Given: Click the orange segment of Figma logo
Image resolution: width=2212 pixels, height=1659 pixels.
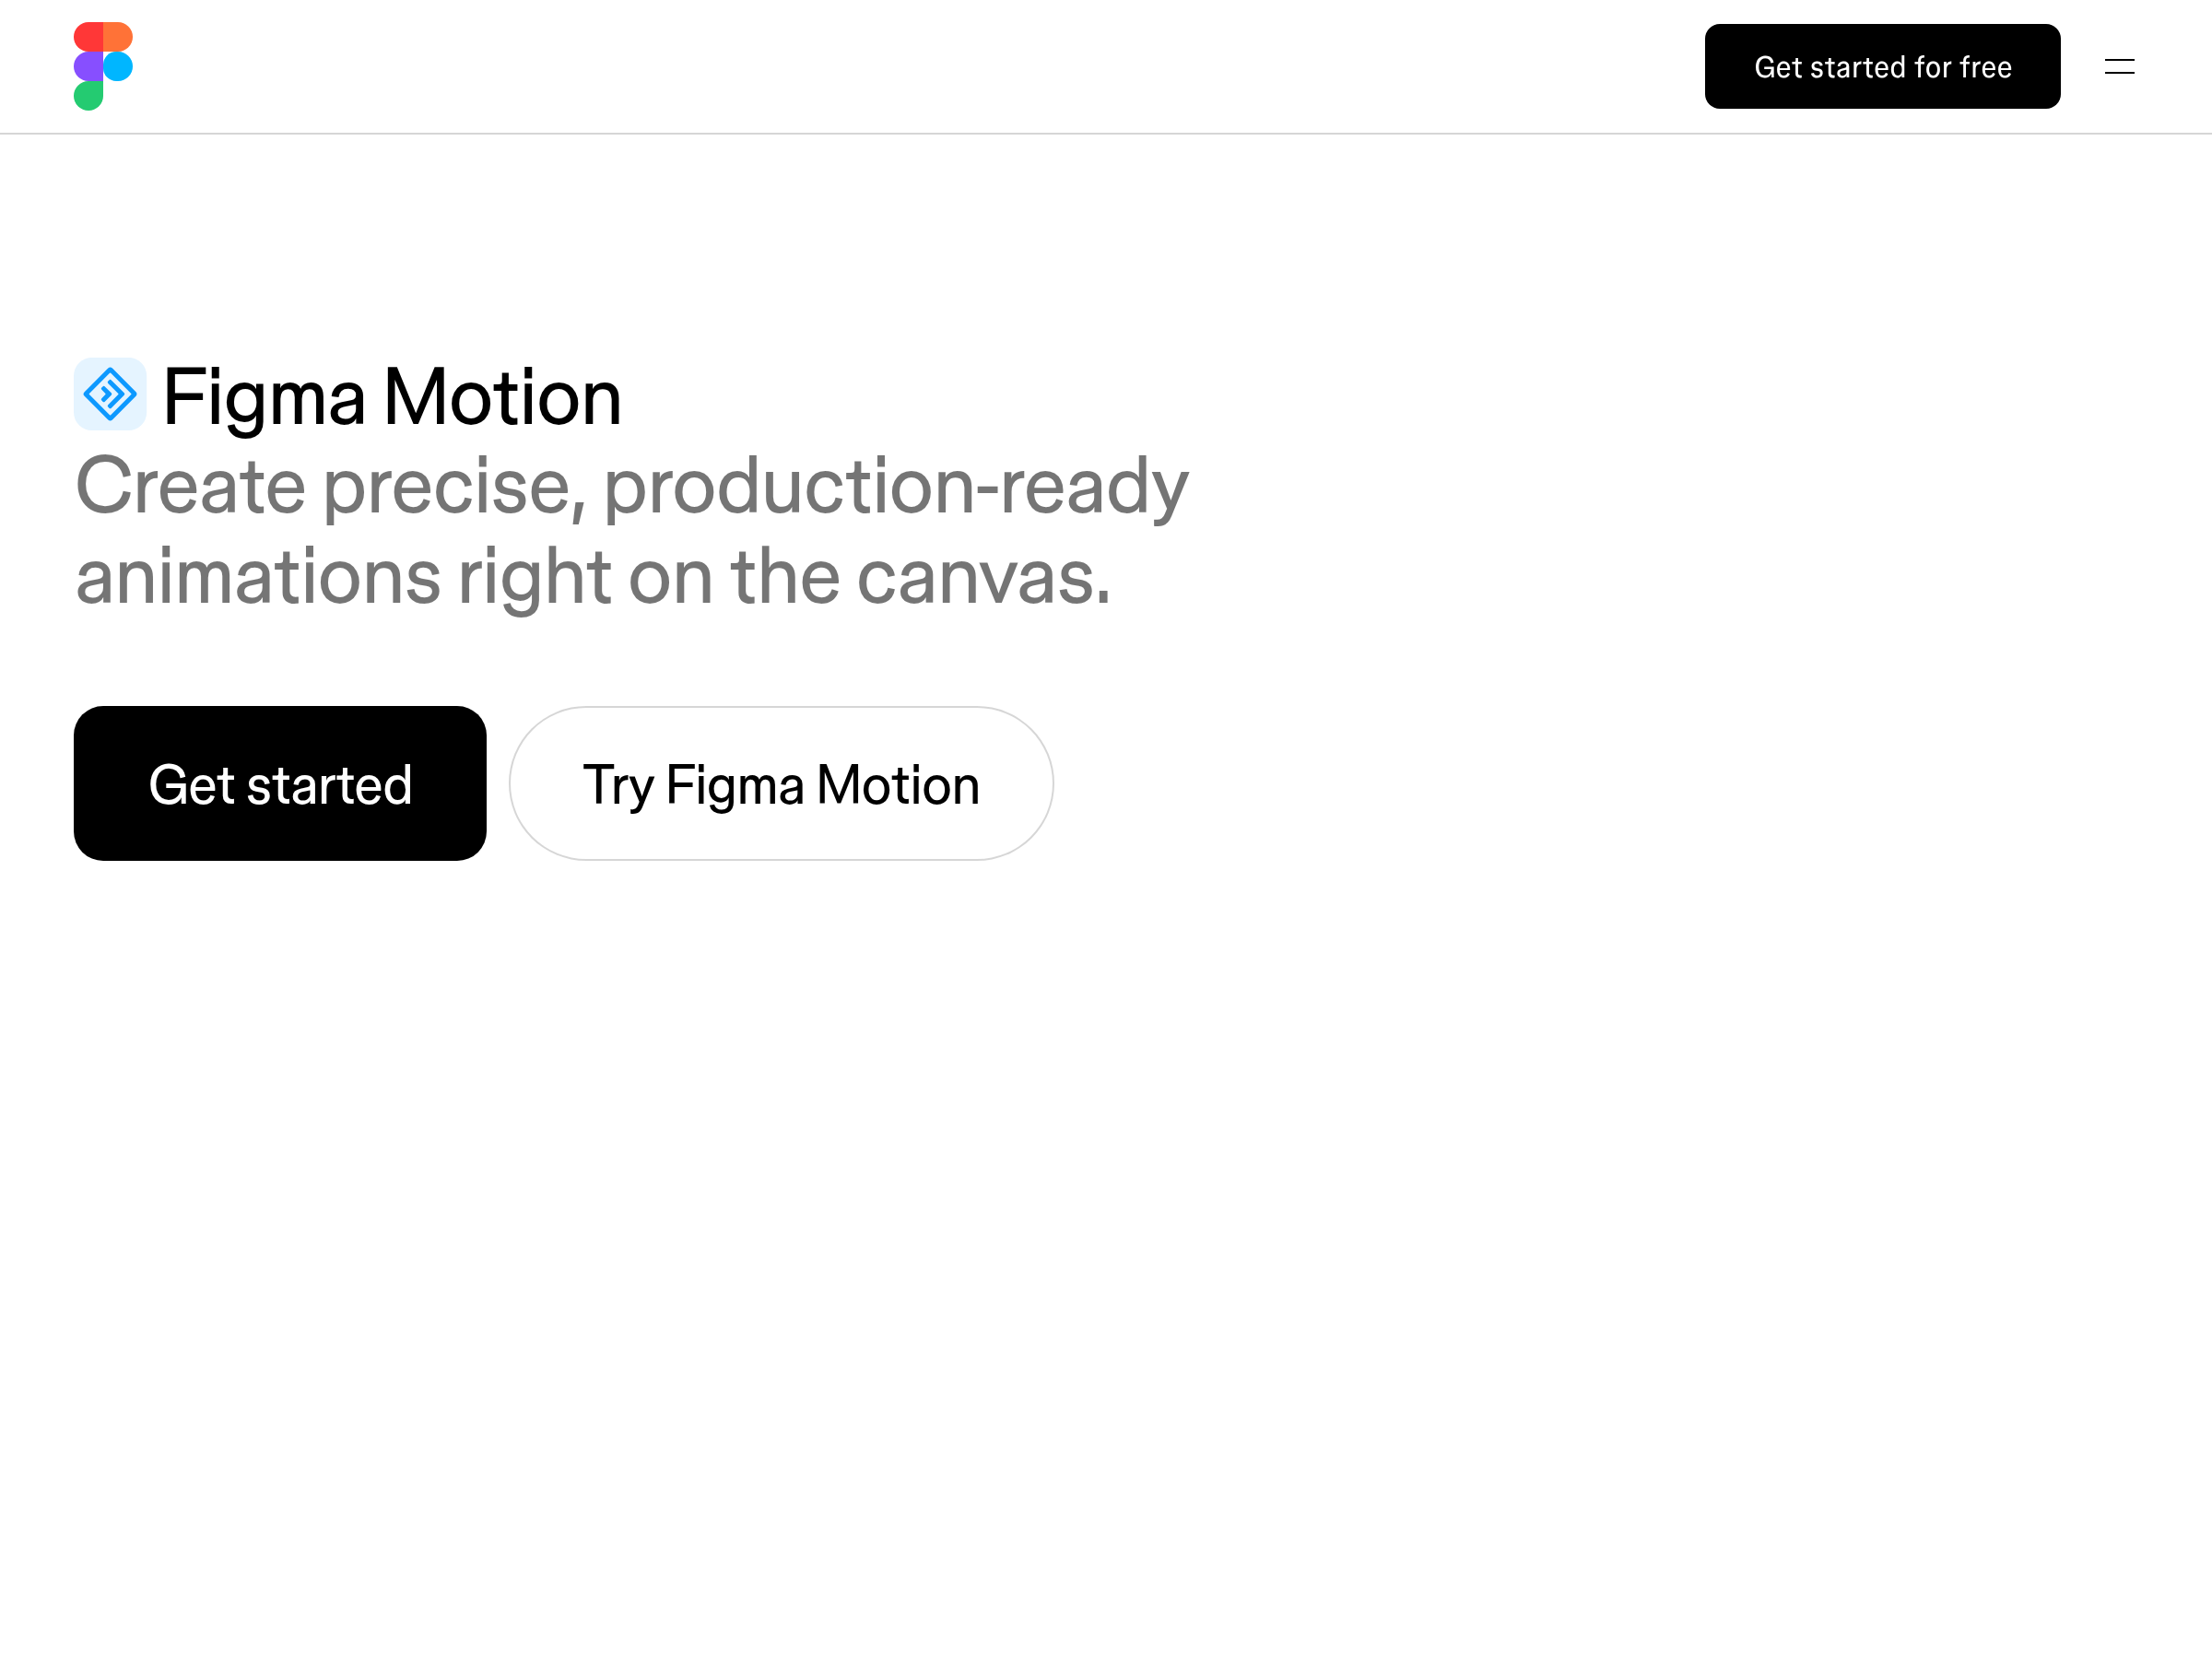Looking at the screenshot, I should pyautogui.click(x=118, y=37).
